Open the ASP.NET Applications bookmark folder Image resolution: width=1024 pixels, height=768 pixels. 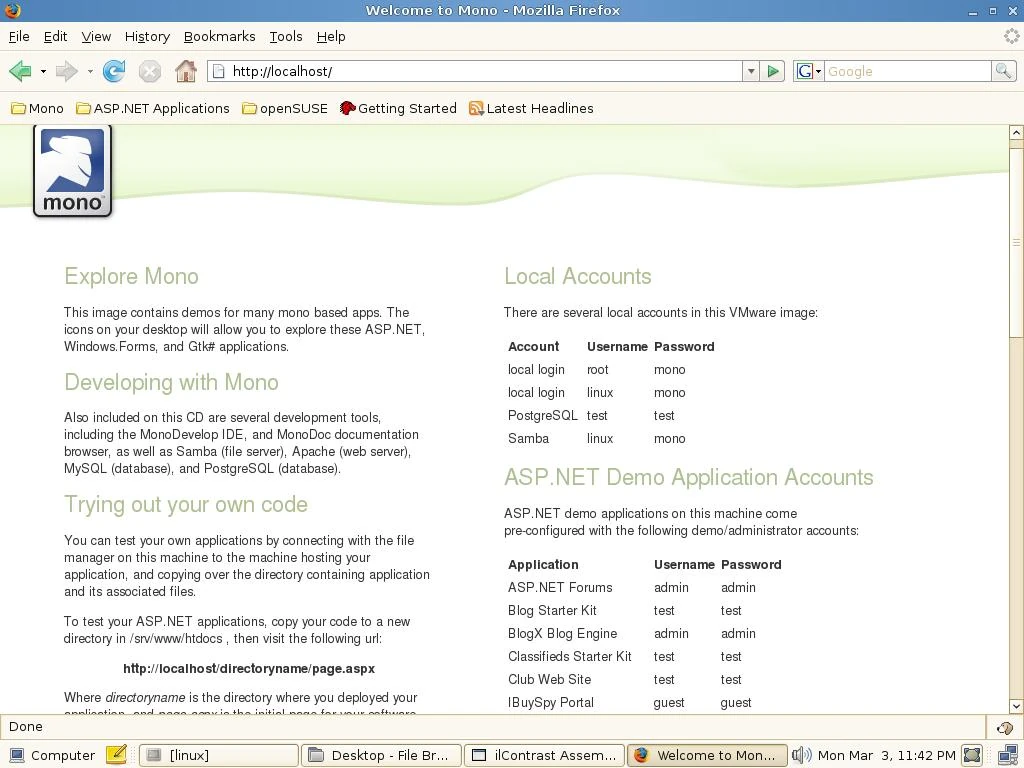coord(153,108)
